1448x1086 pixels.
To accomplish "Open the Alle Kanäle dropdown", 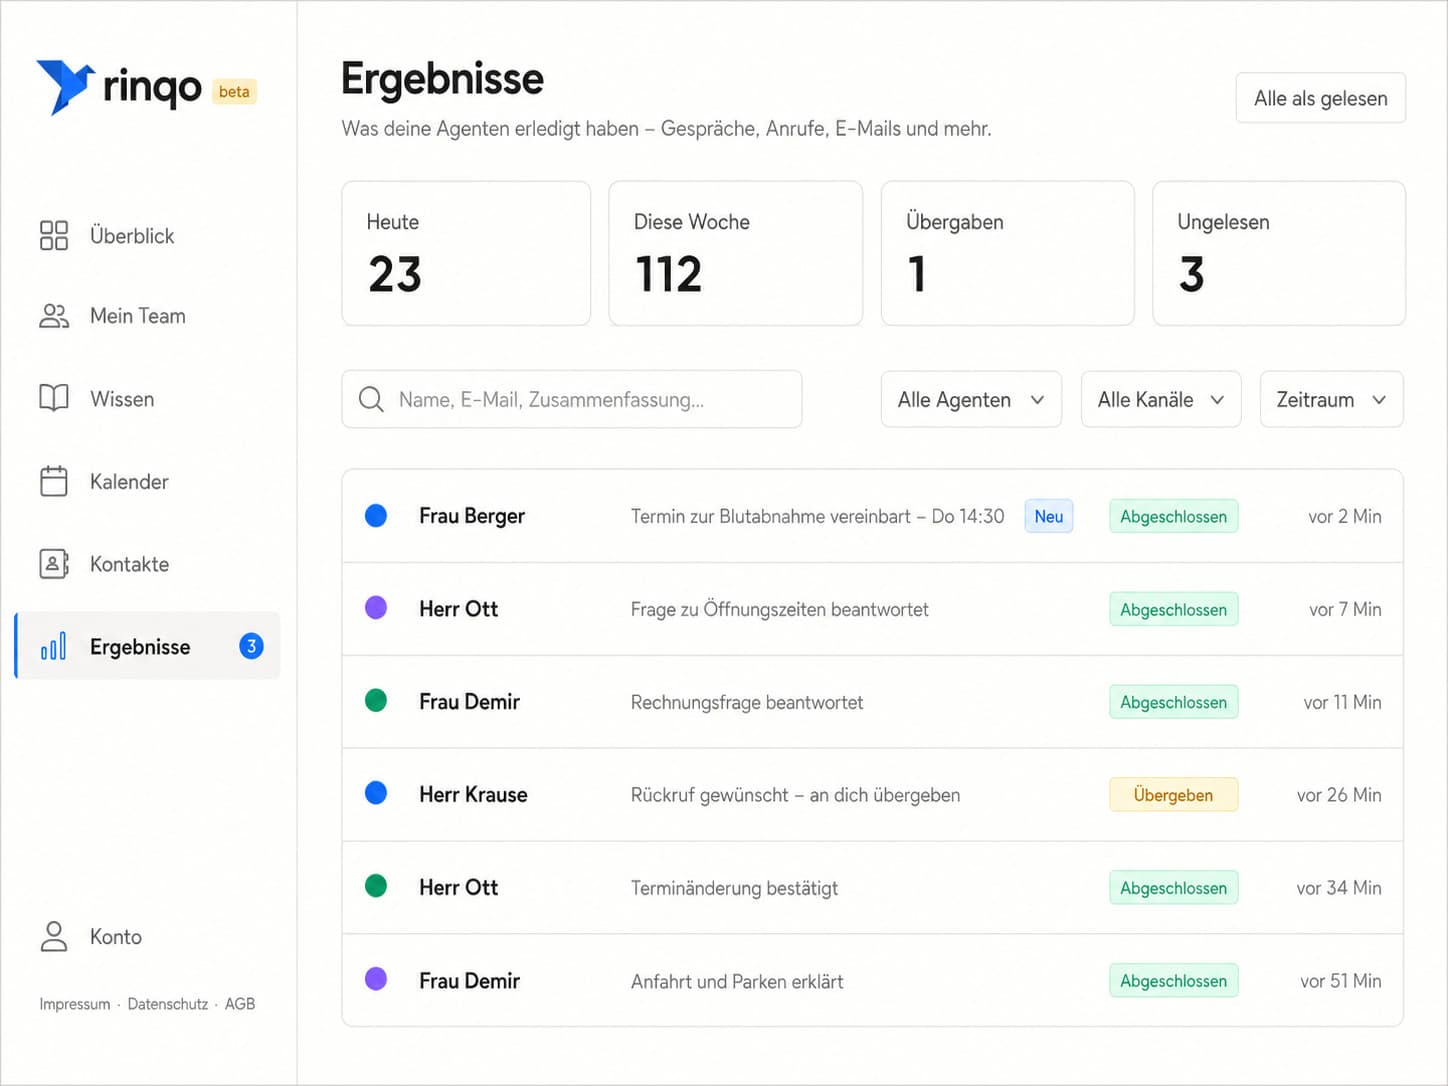I will point(1161,399).
